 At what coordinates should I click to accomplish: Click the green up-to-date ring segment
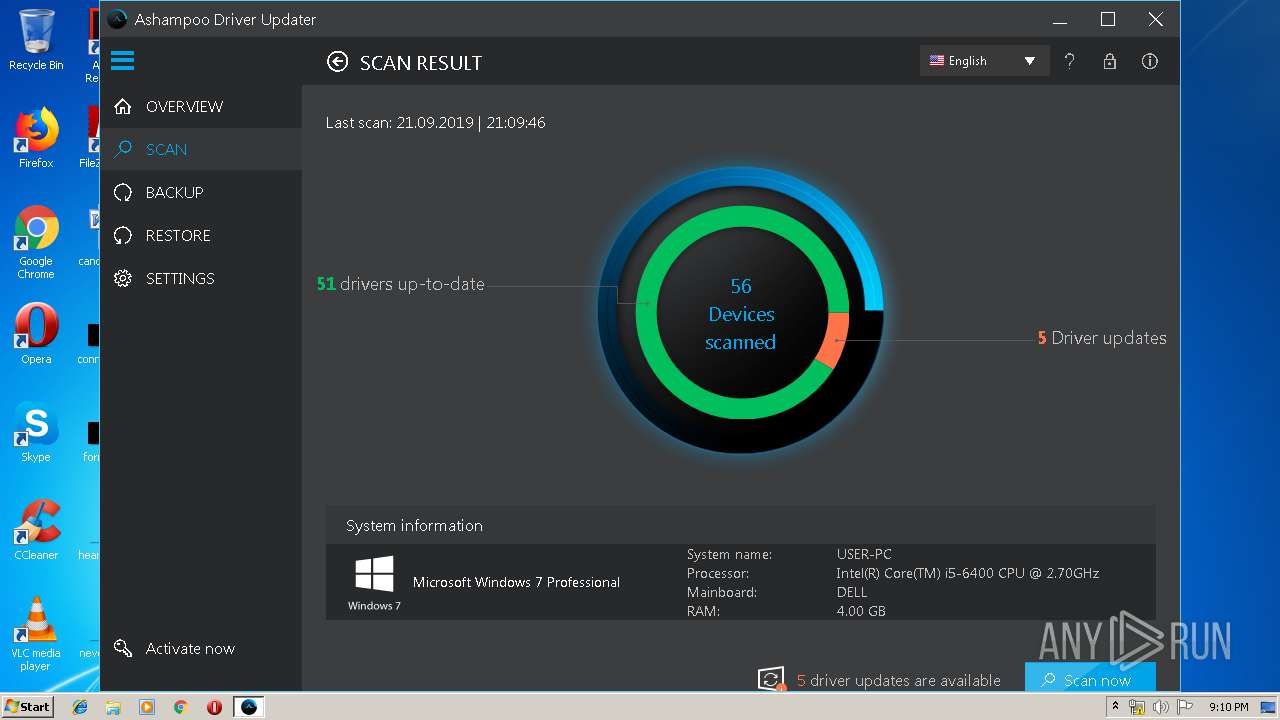coord(647,312)
